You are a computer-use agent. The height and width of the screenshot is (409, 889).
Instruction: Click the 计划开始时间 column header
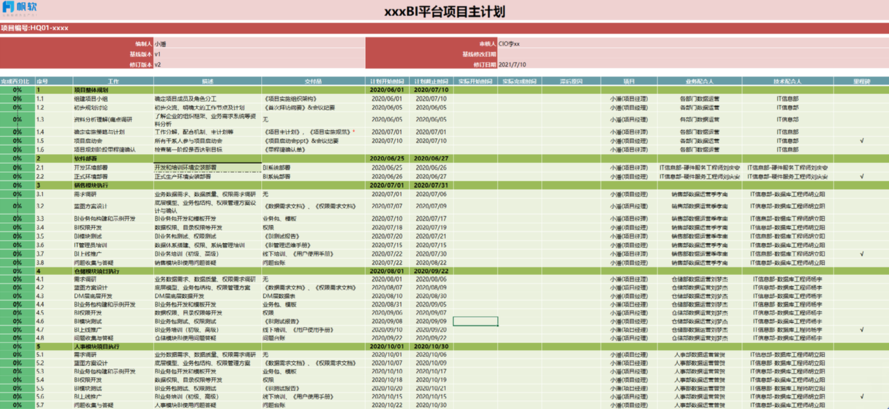tap(387, 81)
